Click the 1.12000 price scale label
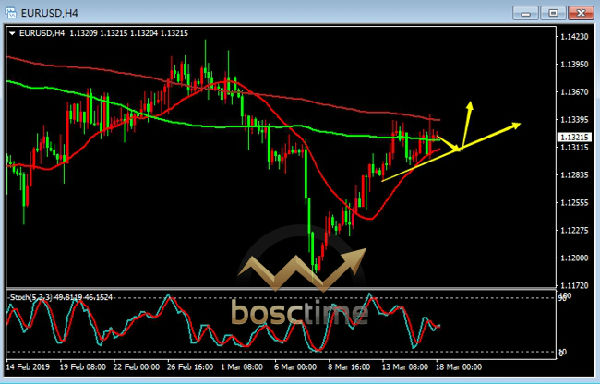Screen dimensions: 600x384 click(574, 258)
